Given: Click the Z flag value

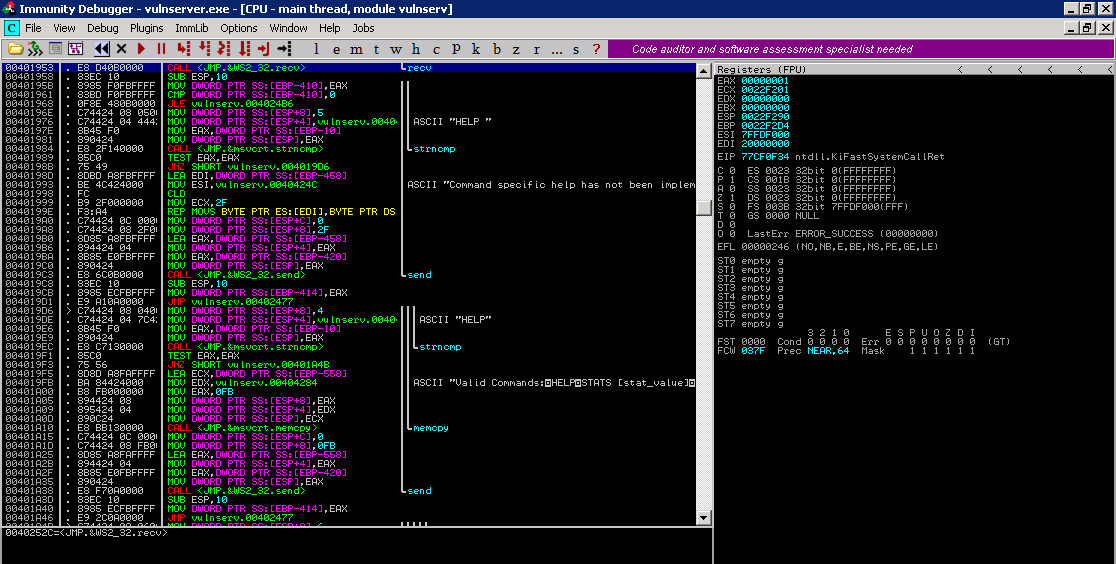Looking at the screenshot, I should [x=732, y=197].
